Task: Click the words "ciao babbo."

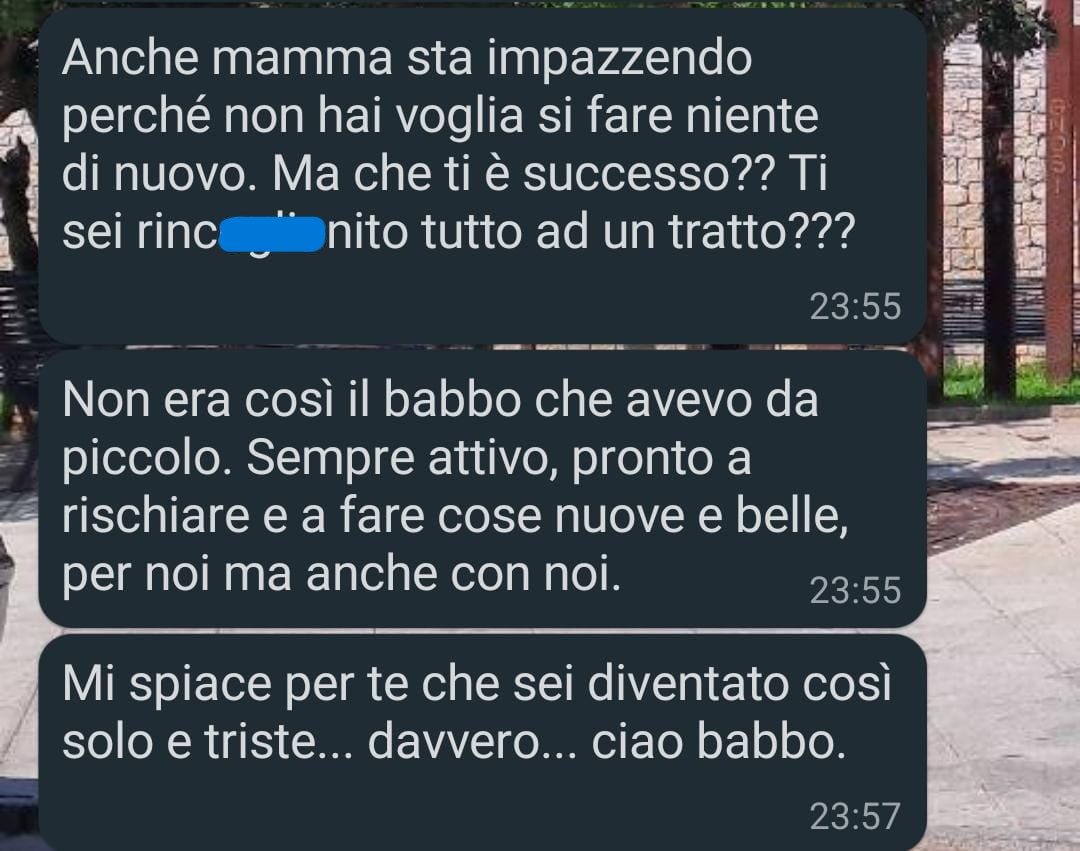Action: [x=718, y=742]
